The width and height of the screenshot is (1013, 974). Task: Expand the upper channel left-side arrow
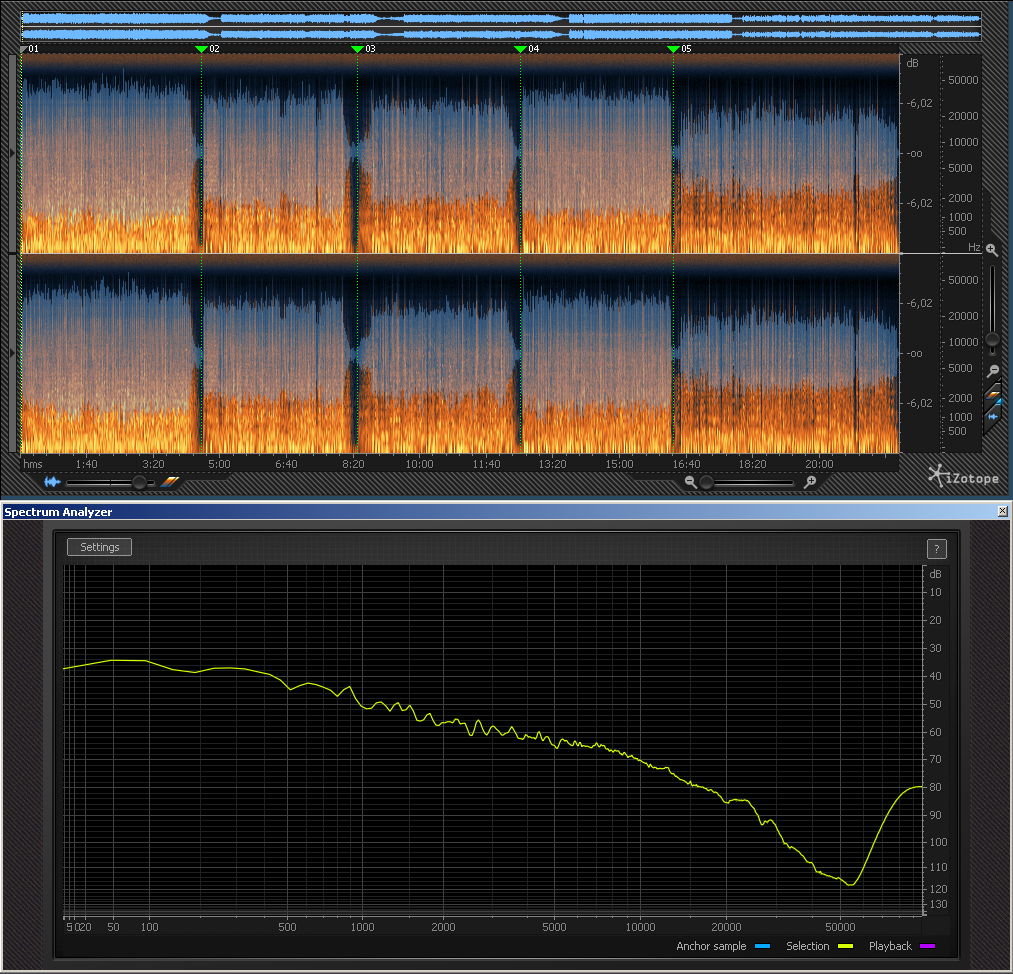[12, 153]
